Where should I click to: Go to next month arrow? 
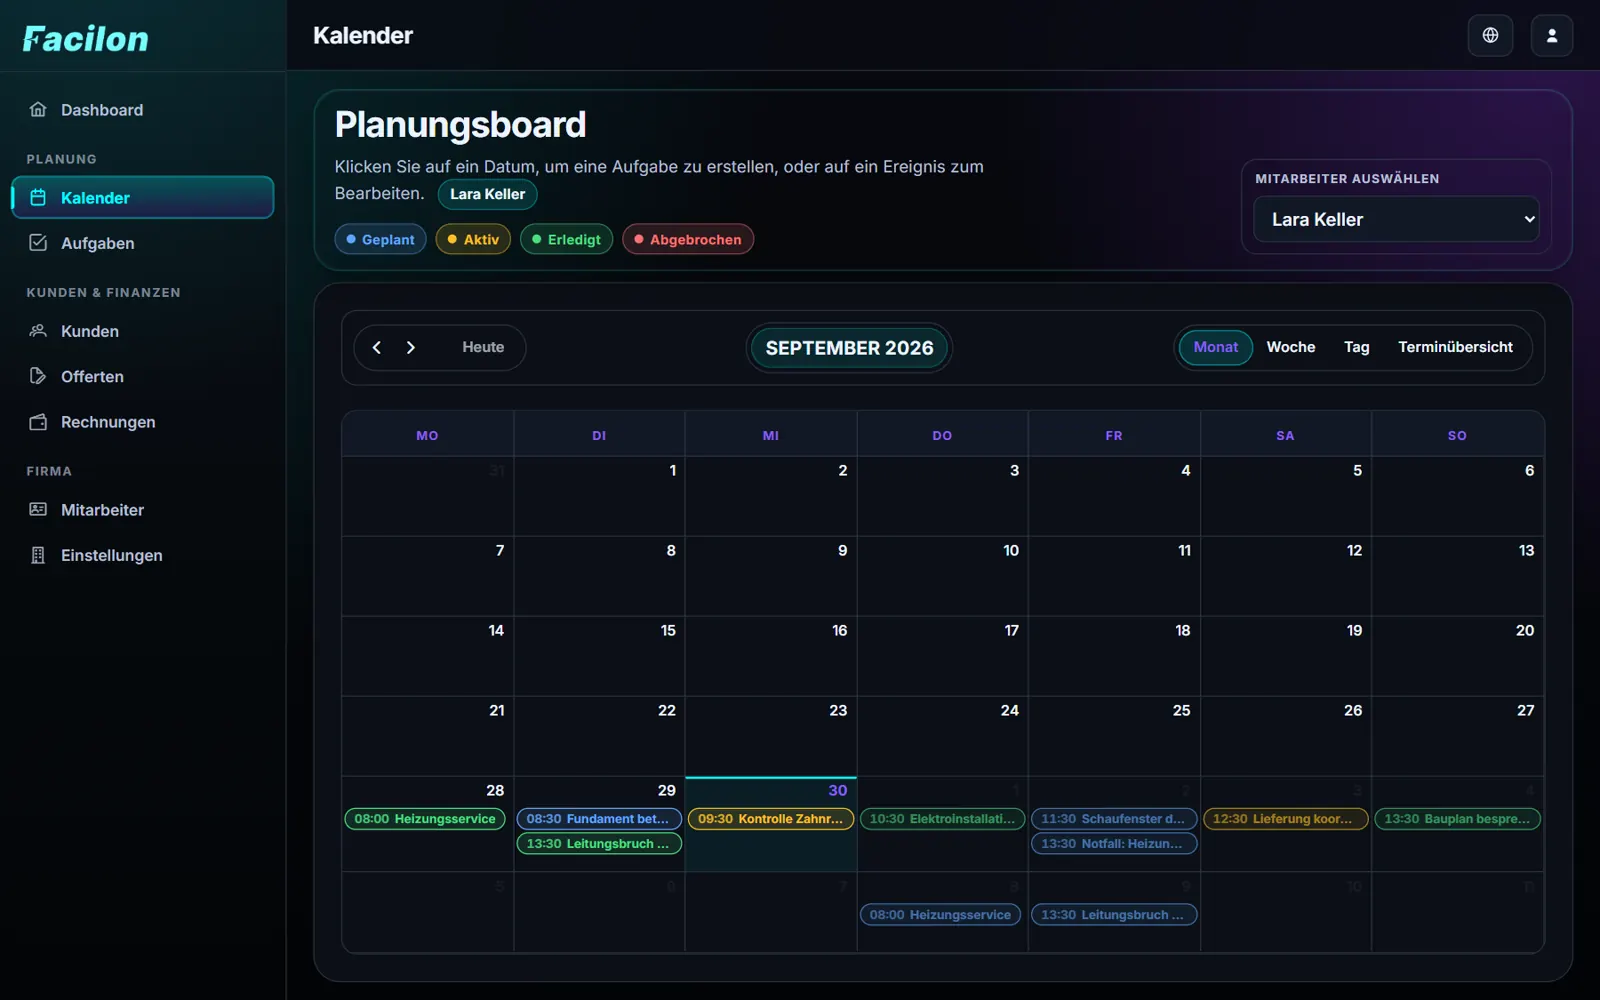[x=411, y=347]
